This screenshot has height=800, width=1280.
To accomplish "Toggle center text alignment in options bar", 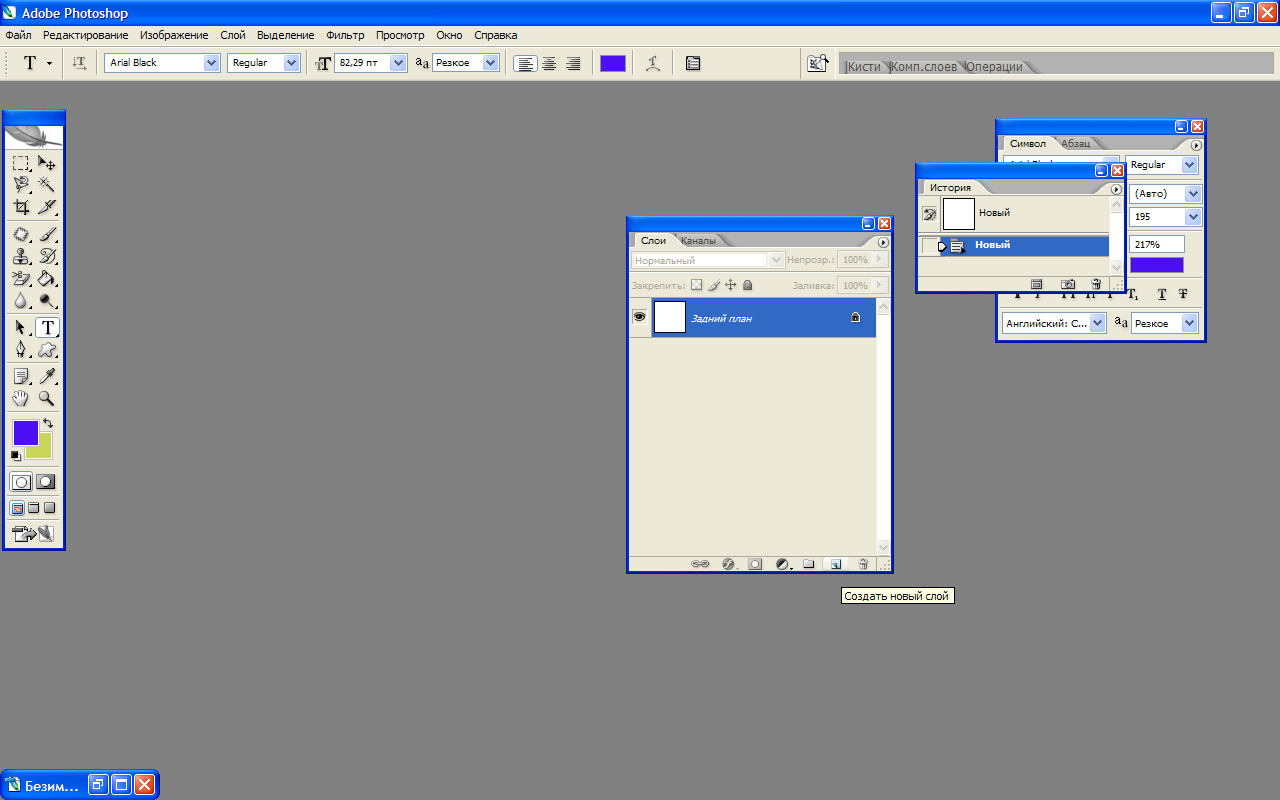I will 549,63.
